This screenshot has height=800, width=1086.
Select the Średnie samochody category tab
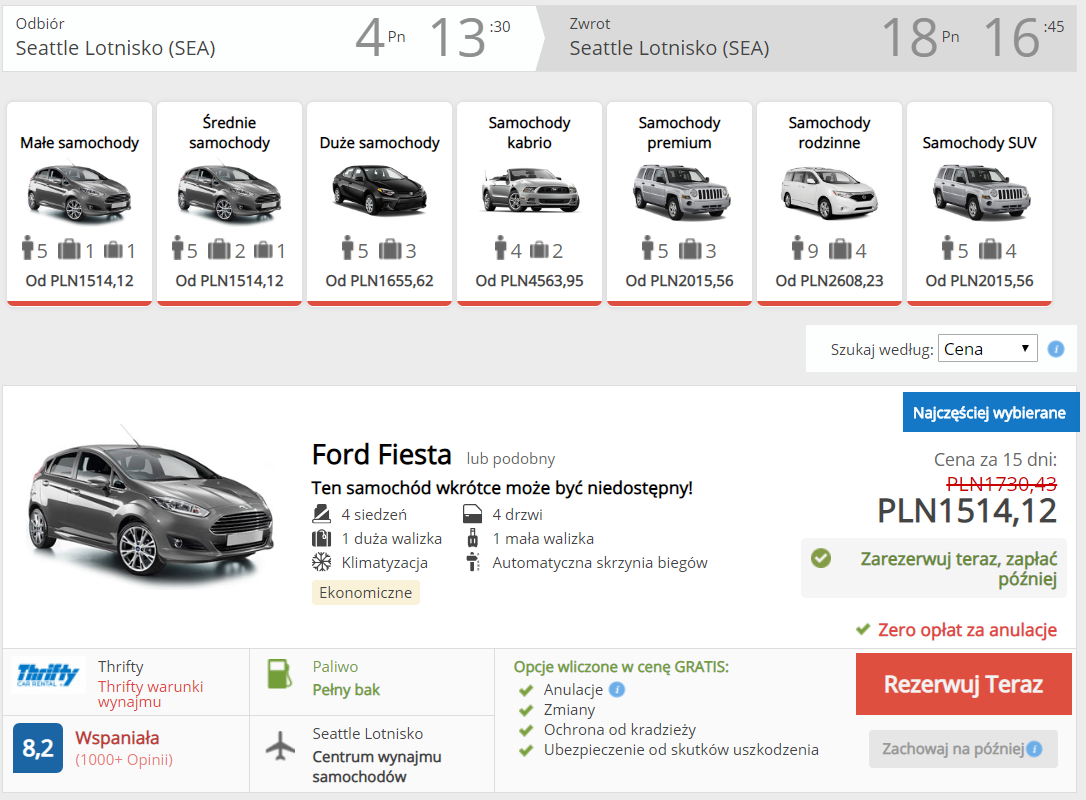[229, 204]
